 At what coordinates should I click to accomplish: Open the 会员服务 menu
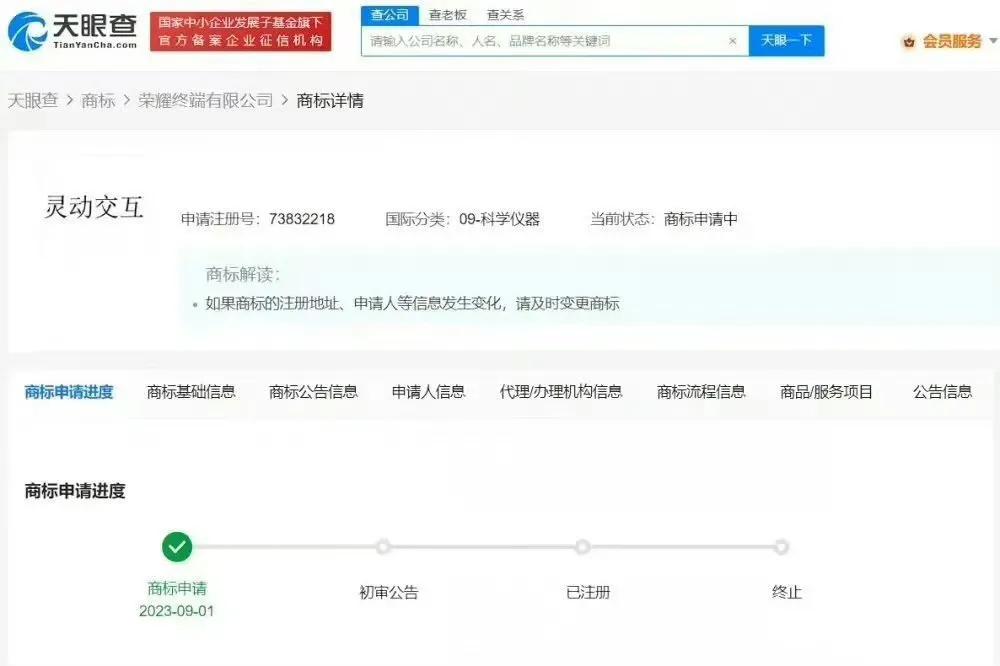point(952,41)
